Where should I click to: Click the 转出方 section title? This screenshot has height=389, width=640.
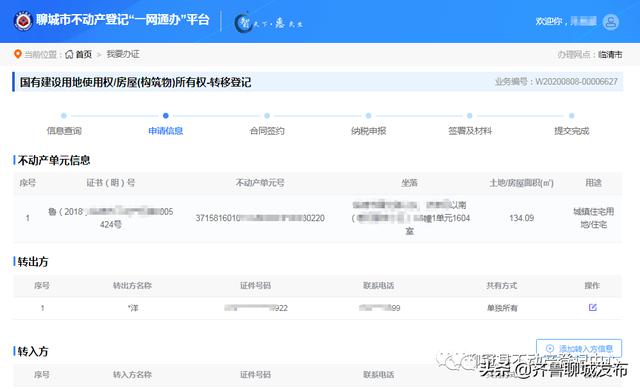(x=33, y=261)
